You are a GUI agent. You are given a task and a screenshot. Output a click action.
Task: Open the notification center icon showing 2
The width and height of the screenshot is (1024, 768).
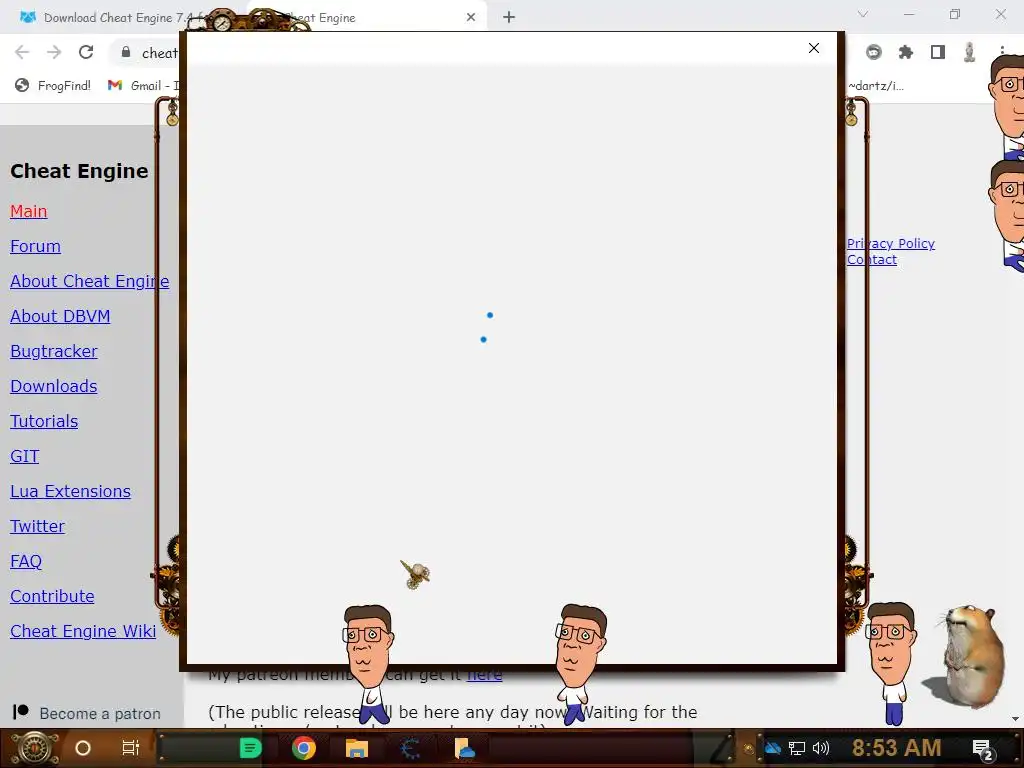pos(983,749)
